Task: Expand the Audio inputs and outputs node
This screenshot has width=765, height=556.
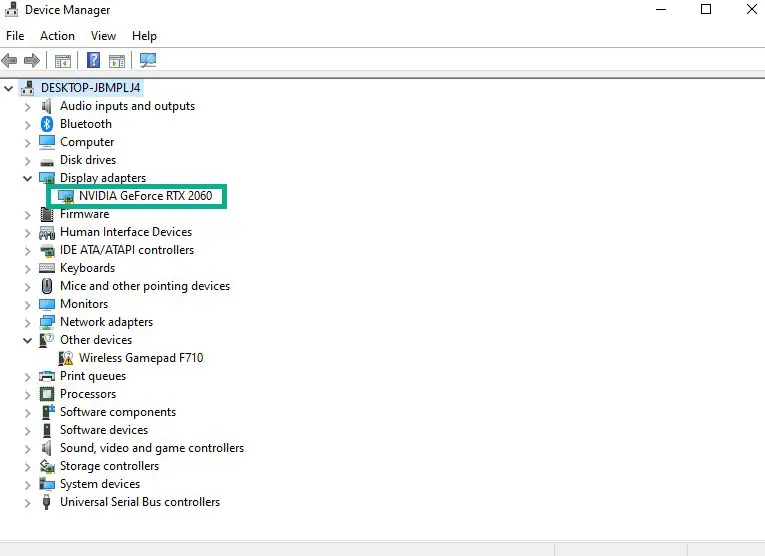Action: 28,107
